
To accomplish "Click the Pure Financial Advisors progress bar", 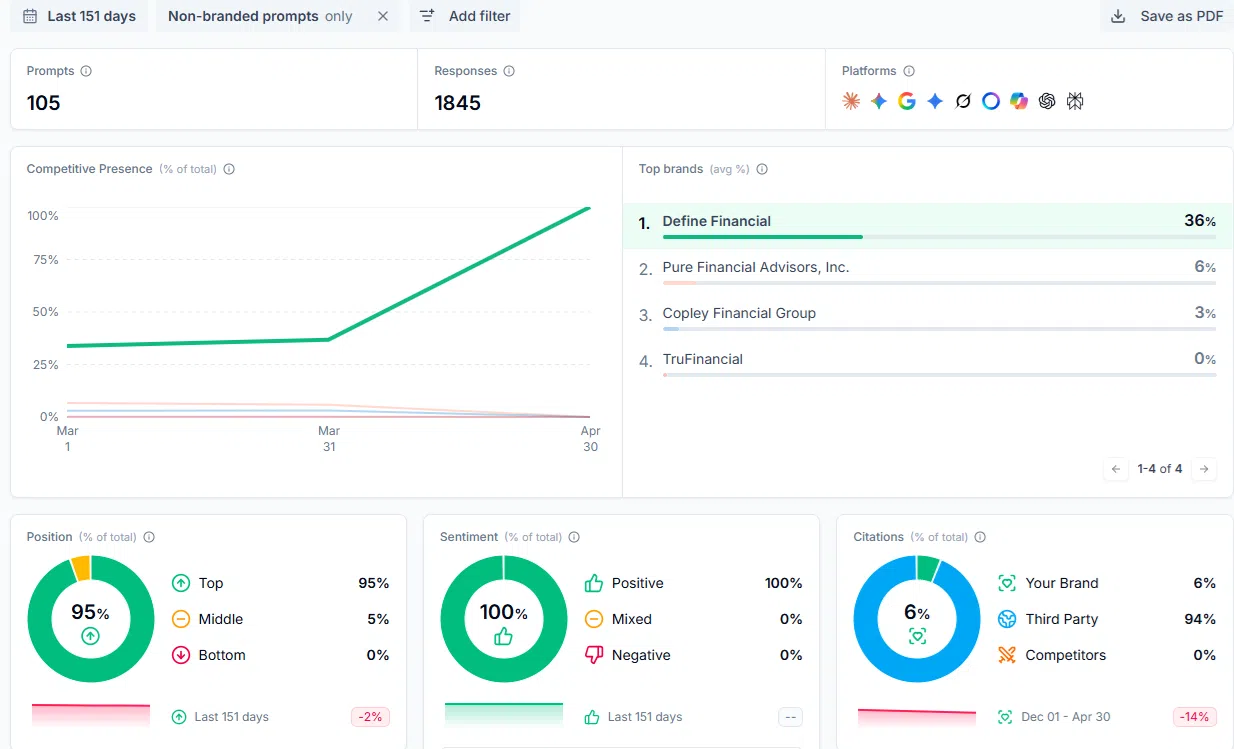I will click(x=939, y=283).
